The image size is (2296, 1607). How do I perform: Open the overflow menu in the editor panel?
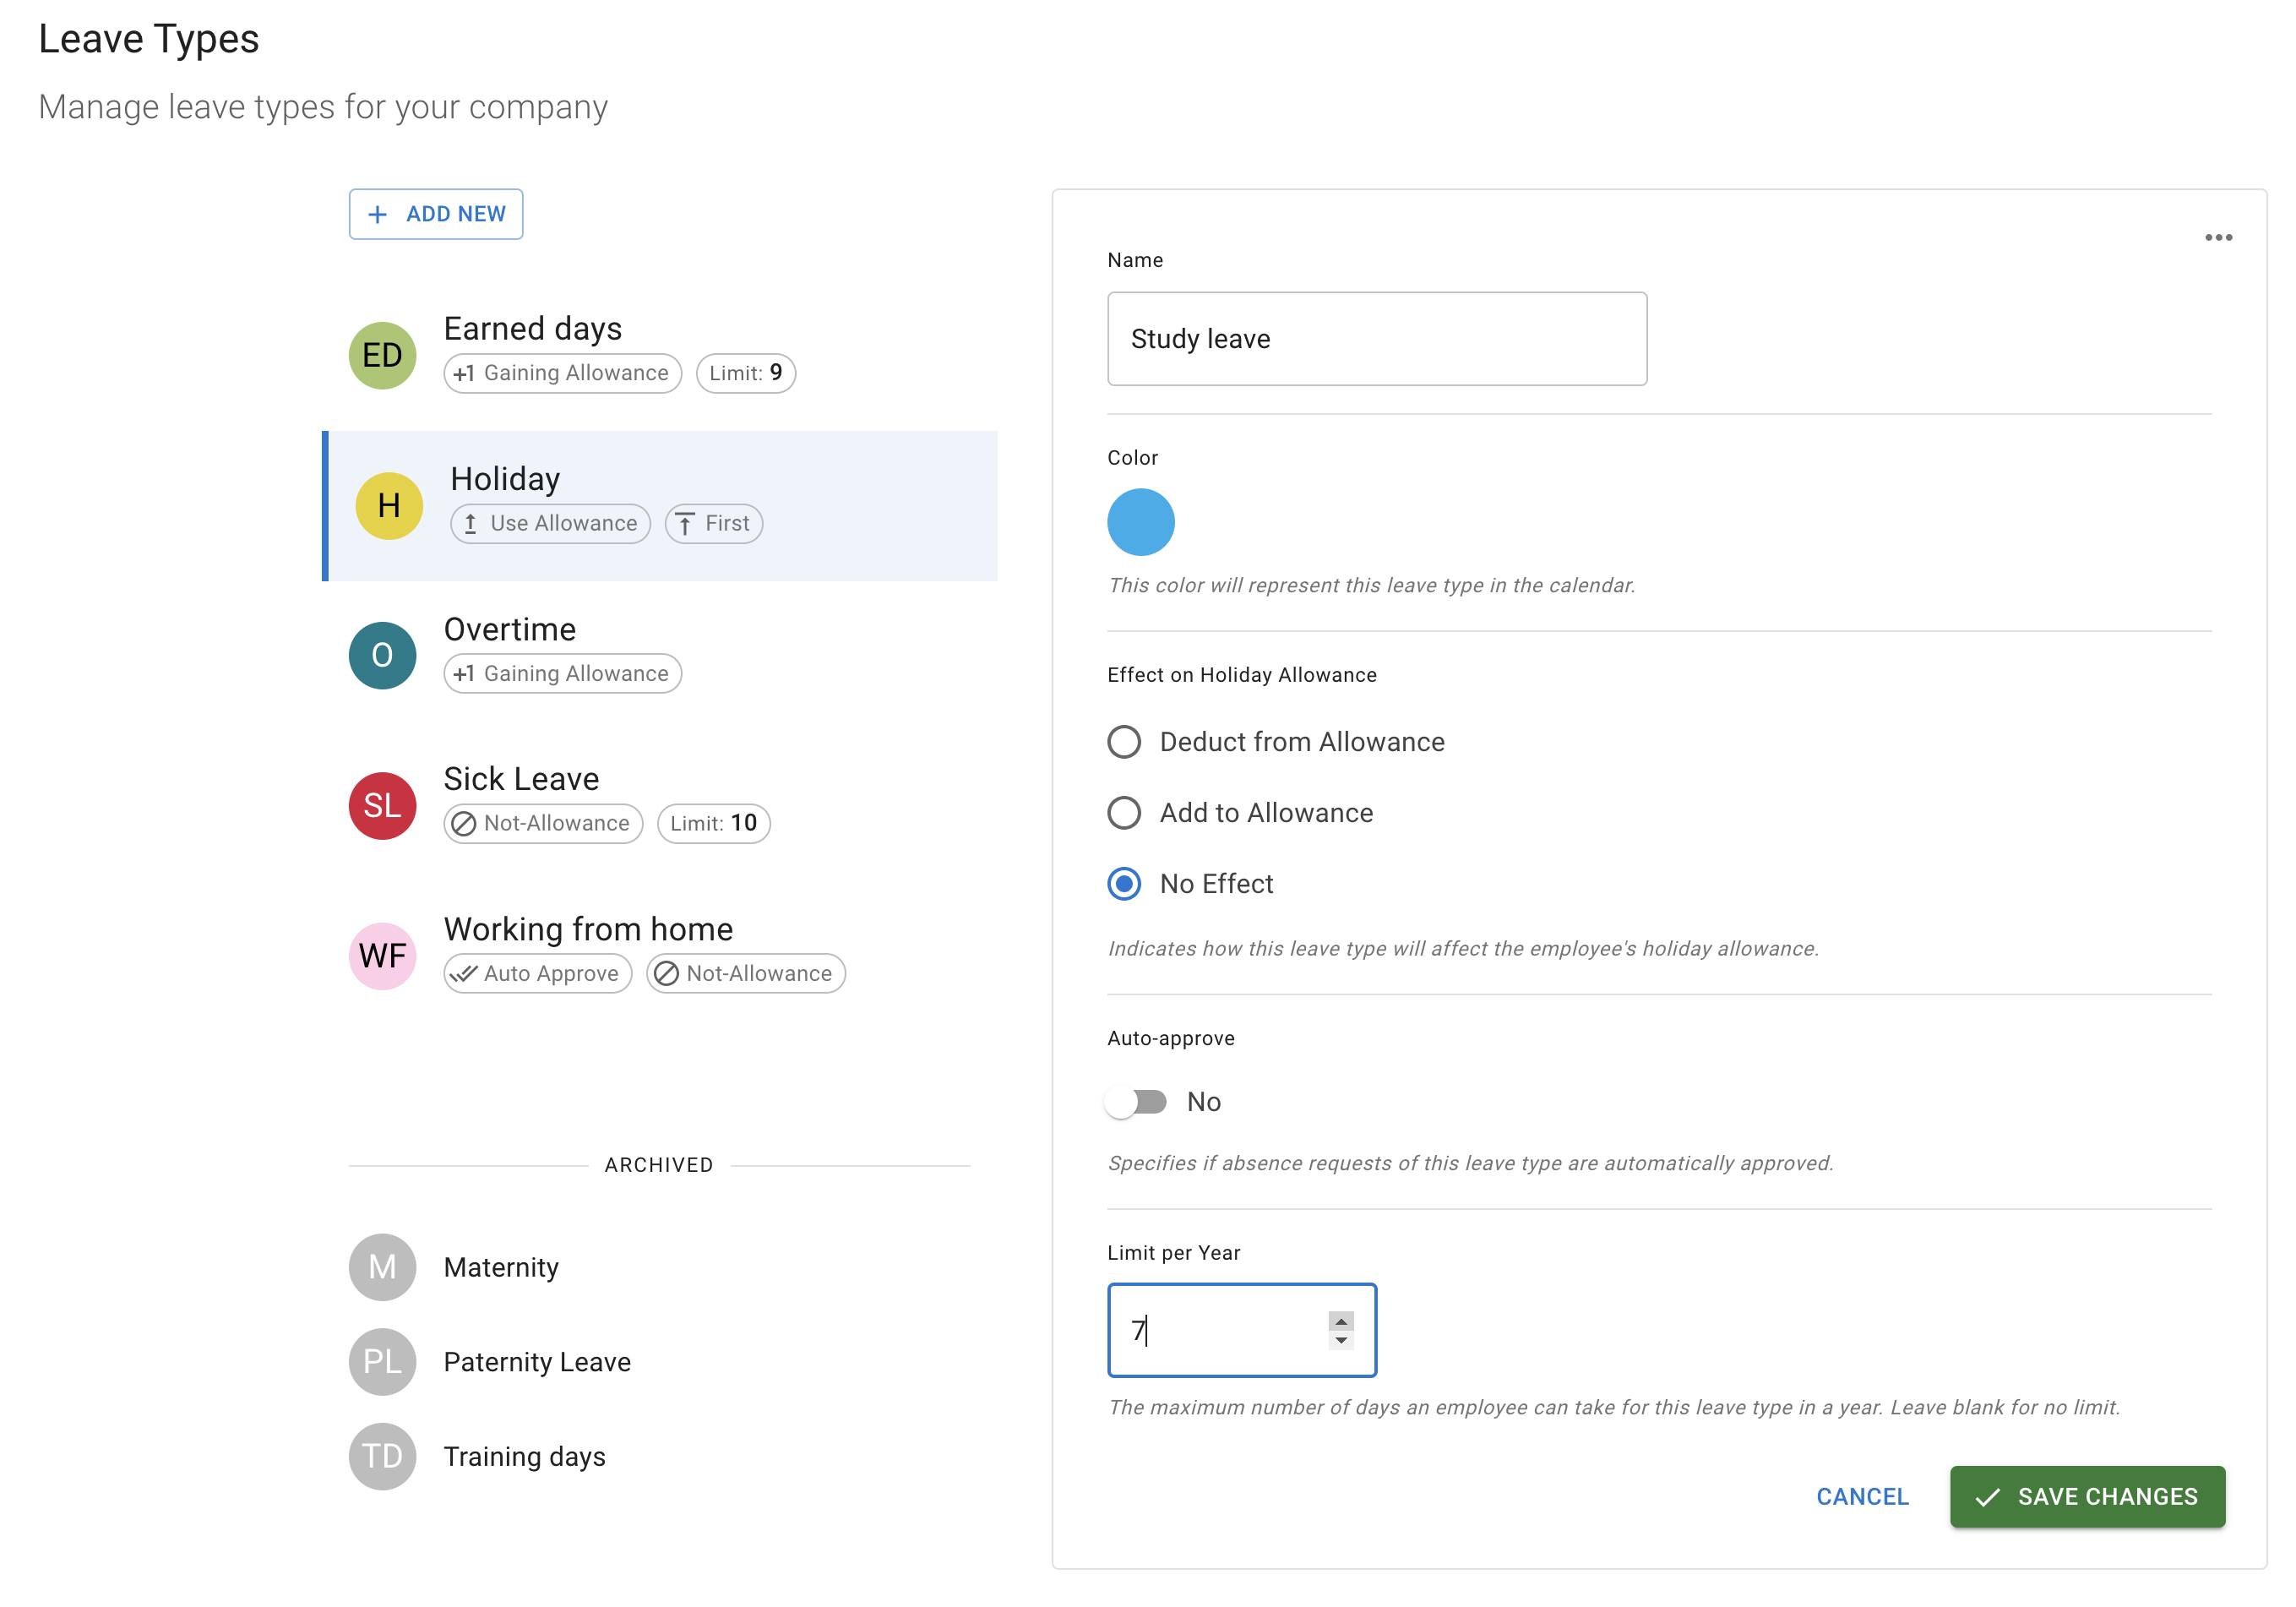tap(2218, 237)
